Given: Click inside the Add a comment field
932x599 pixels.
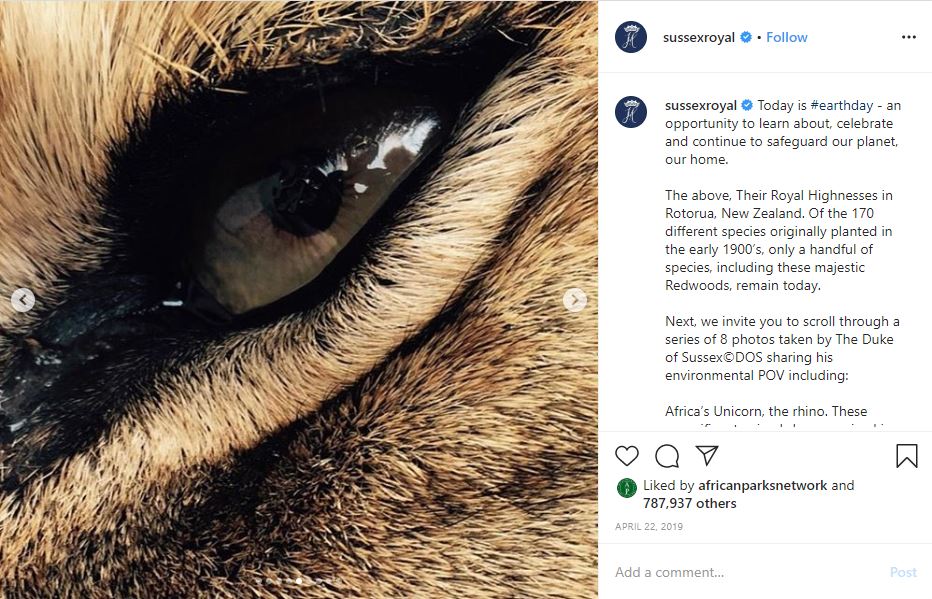Looking at the screenshot, I should (700, 572).
